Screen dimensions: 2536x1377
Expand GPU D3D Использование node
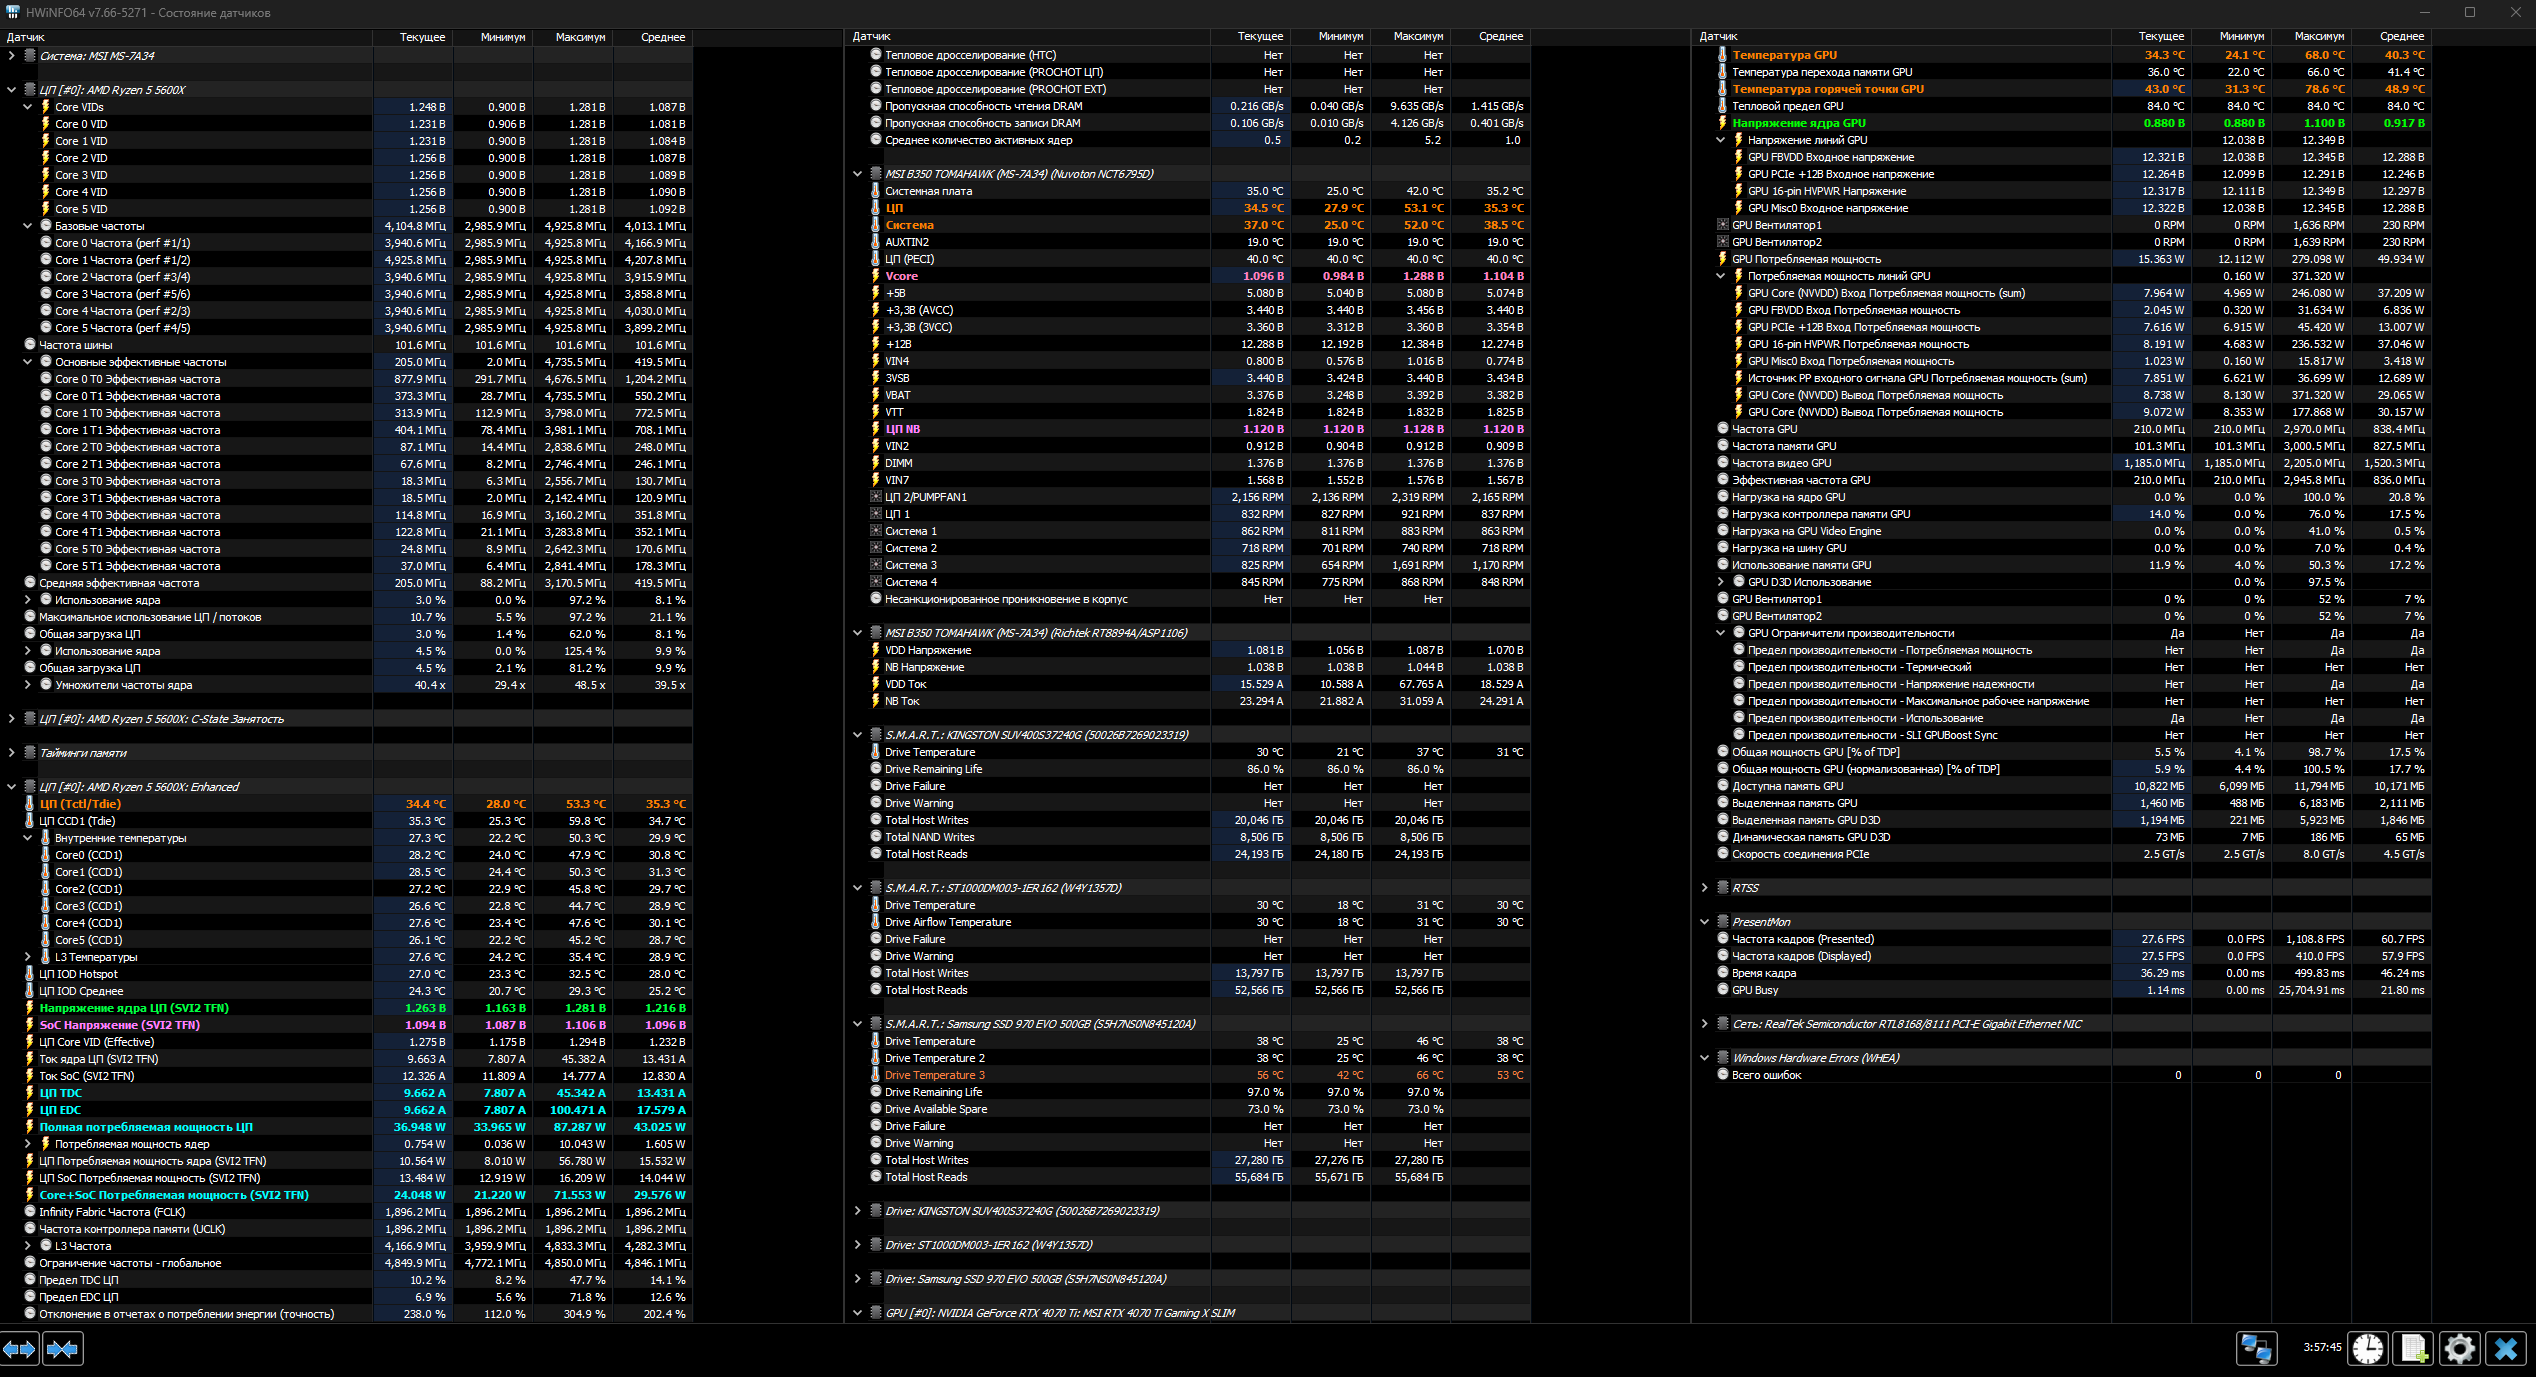(x=1721, y=582)
